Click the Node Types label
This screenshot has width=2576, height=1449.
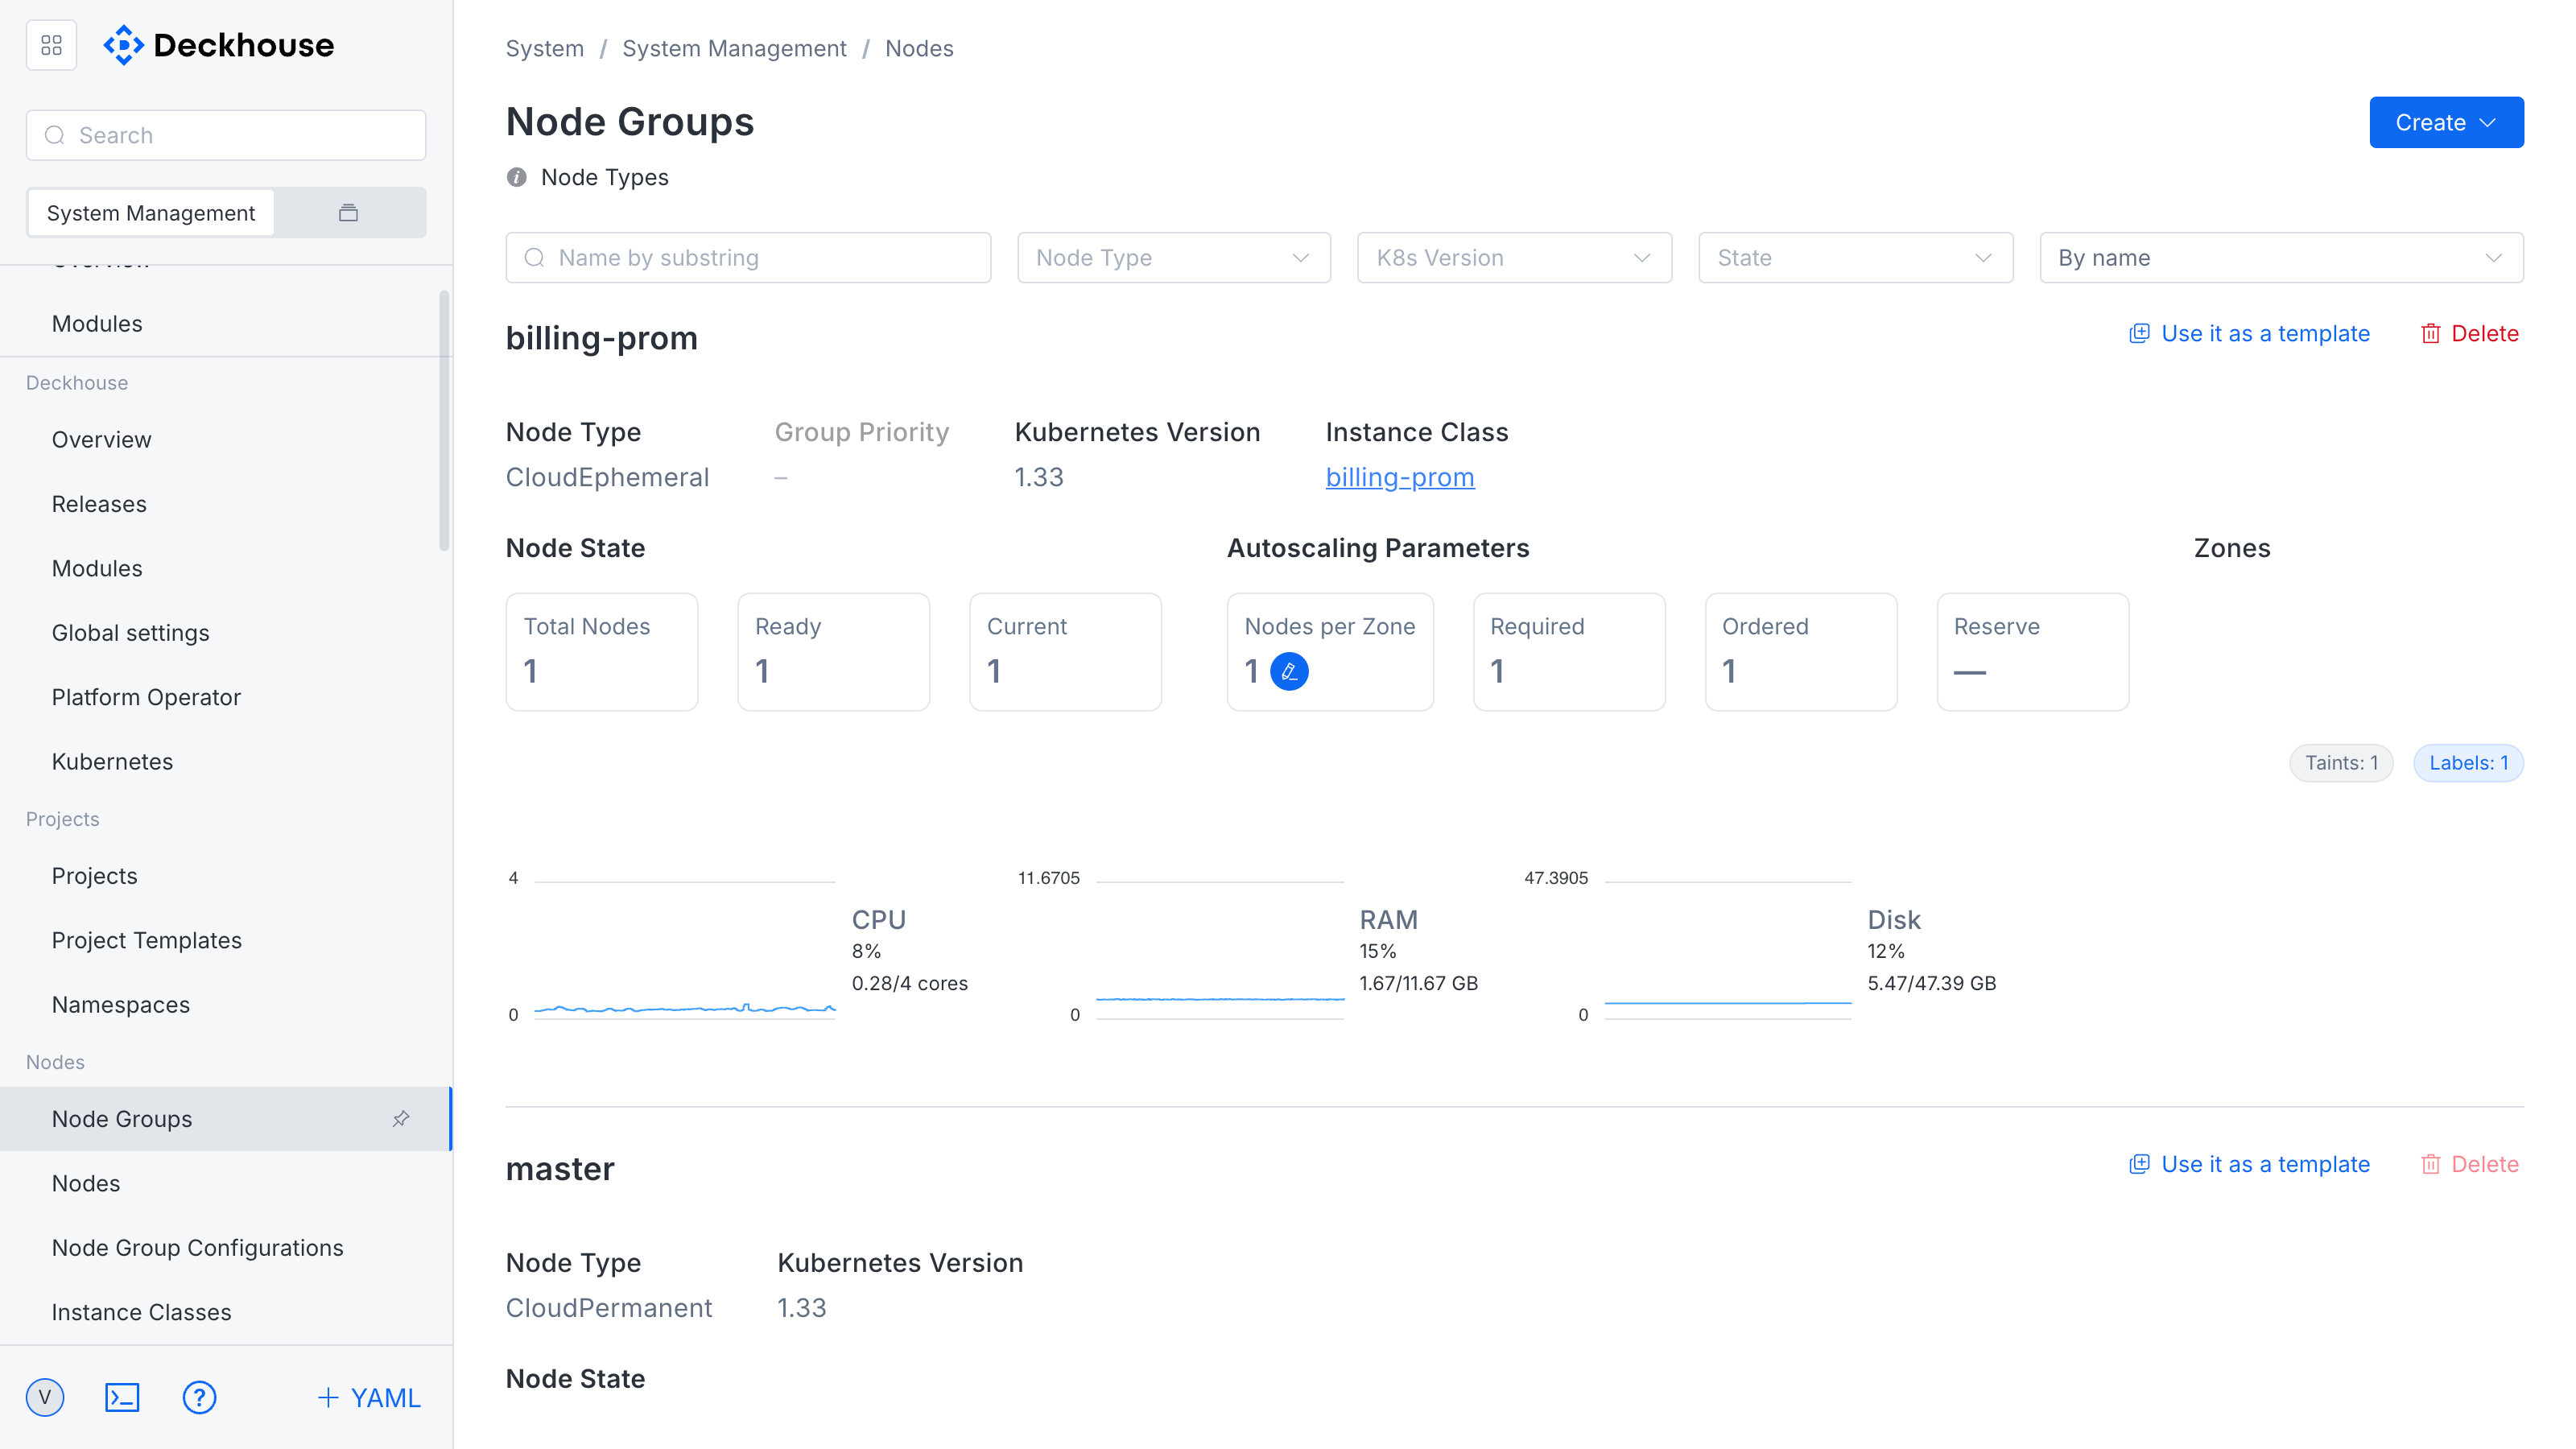tap(605, 177)
